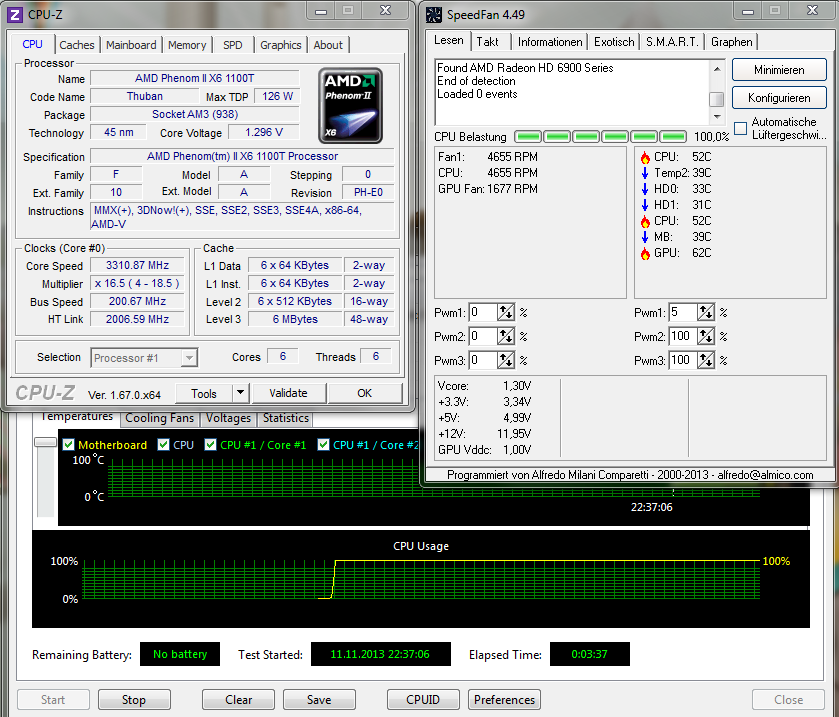Switch to the Statistics tab
The height and width of the screenshot is (717, 839).
[x=286, y=418]
